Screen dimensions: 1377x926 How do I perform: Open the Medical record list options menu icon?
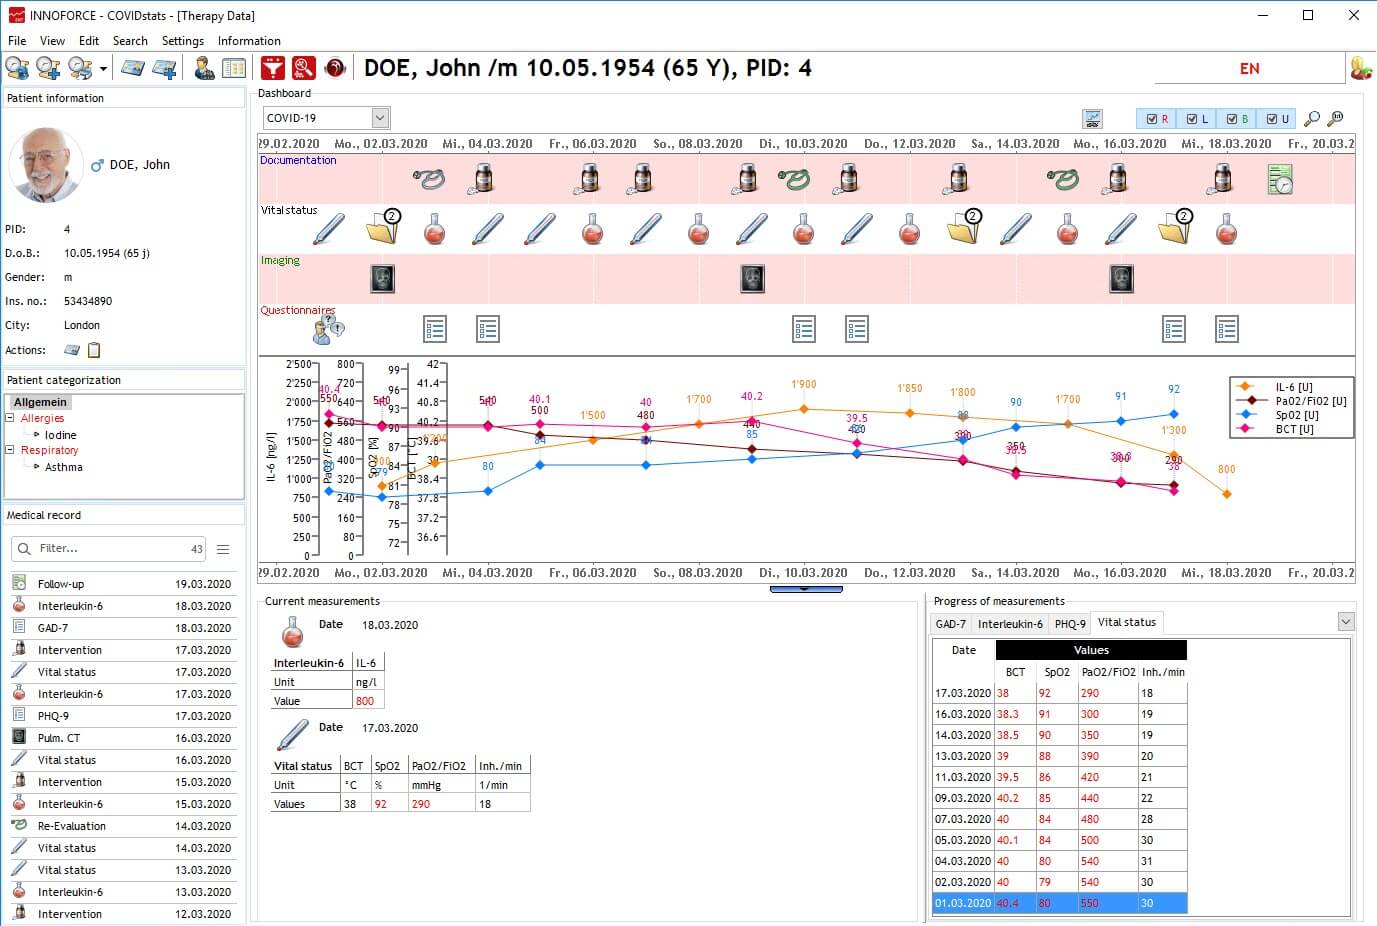click(223, 549)
